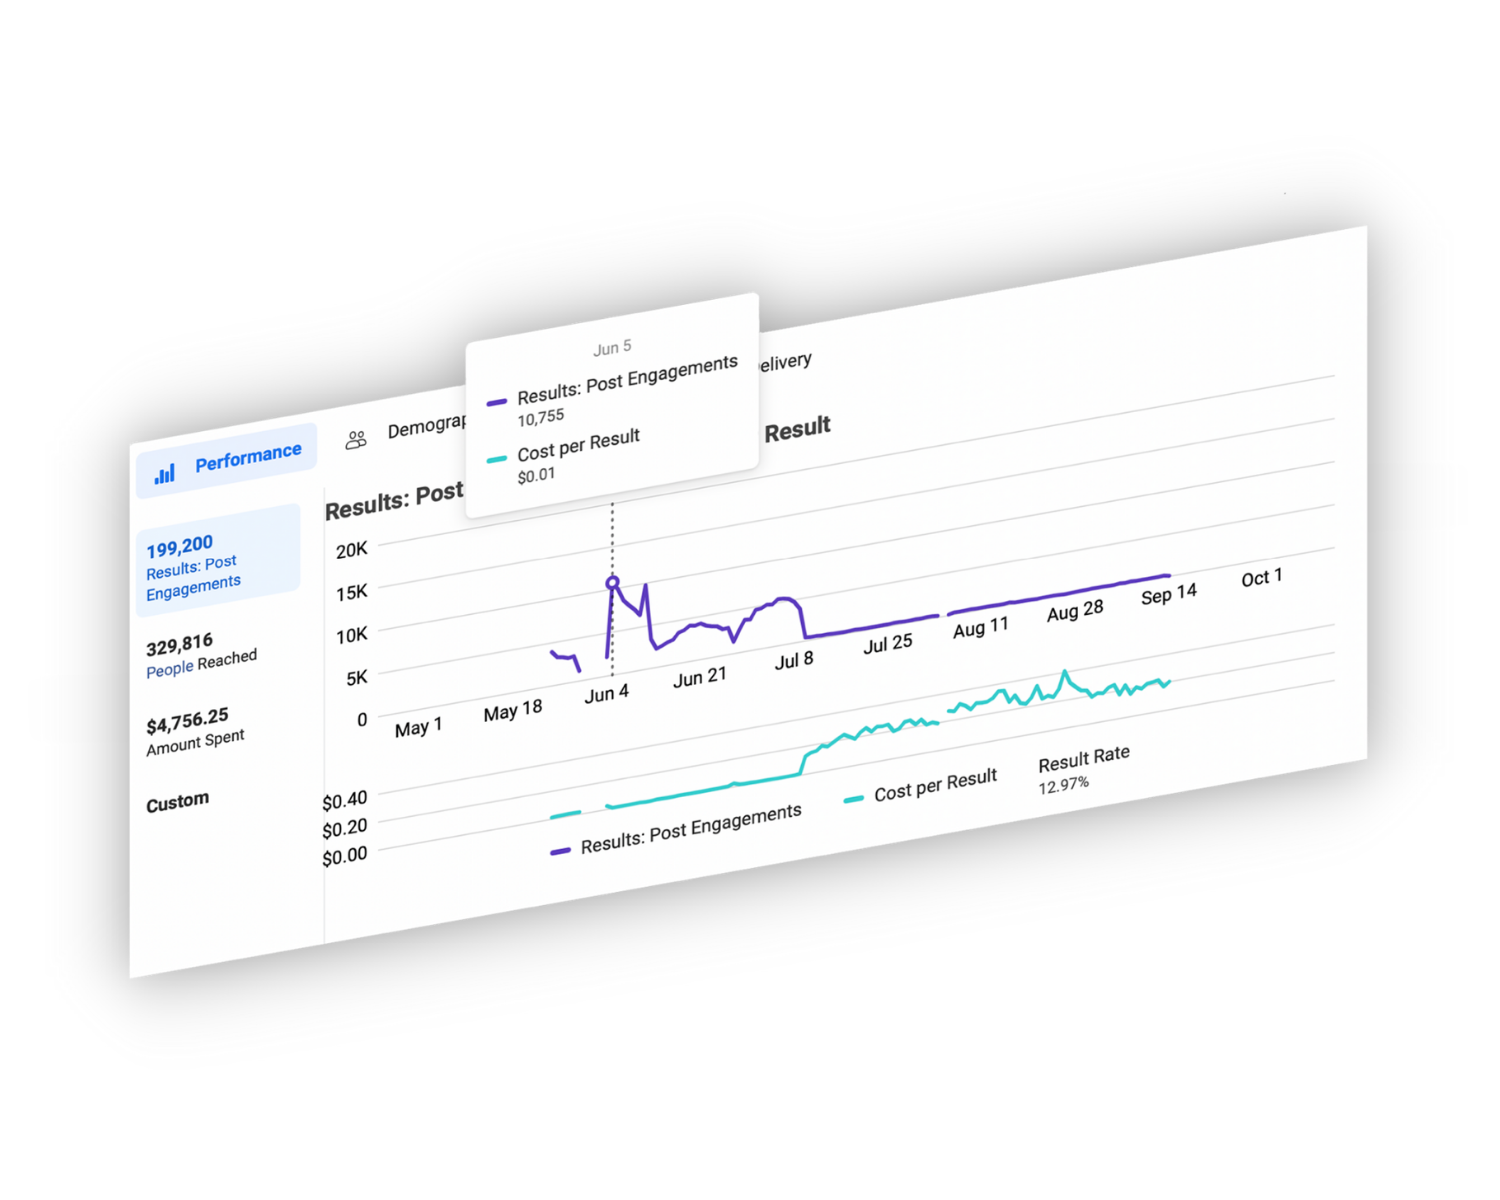This screenshot has height=1200, width=1500.
Task: Click teal swatch in bottom chart legend
Action: tap(853, 799)
